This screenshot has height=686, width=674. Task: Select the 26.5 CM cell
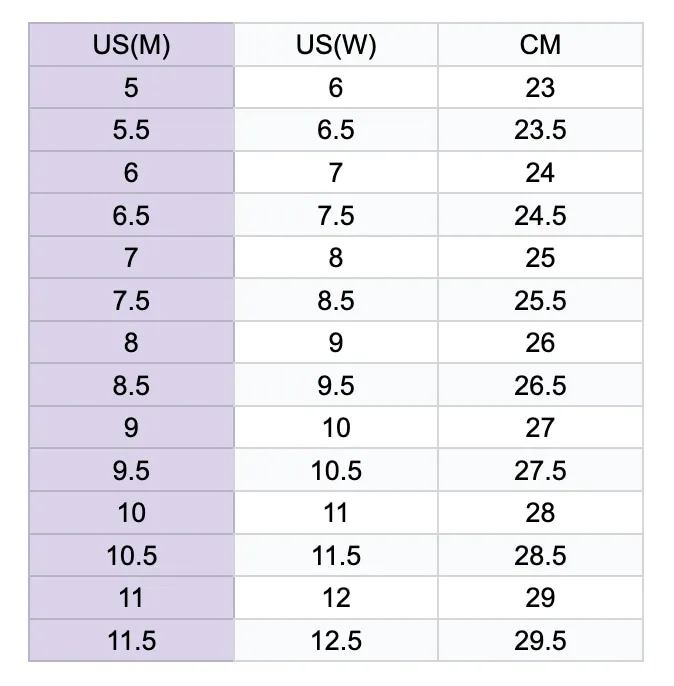pos(540,385)
